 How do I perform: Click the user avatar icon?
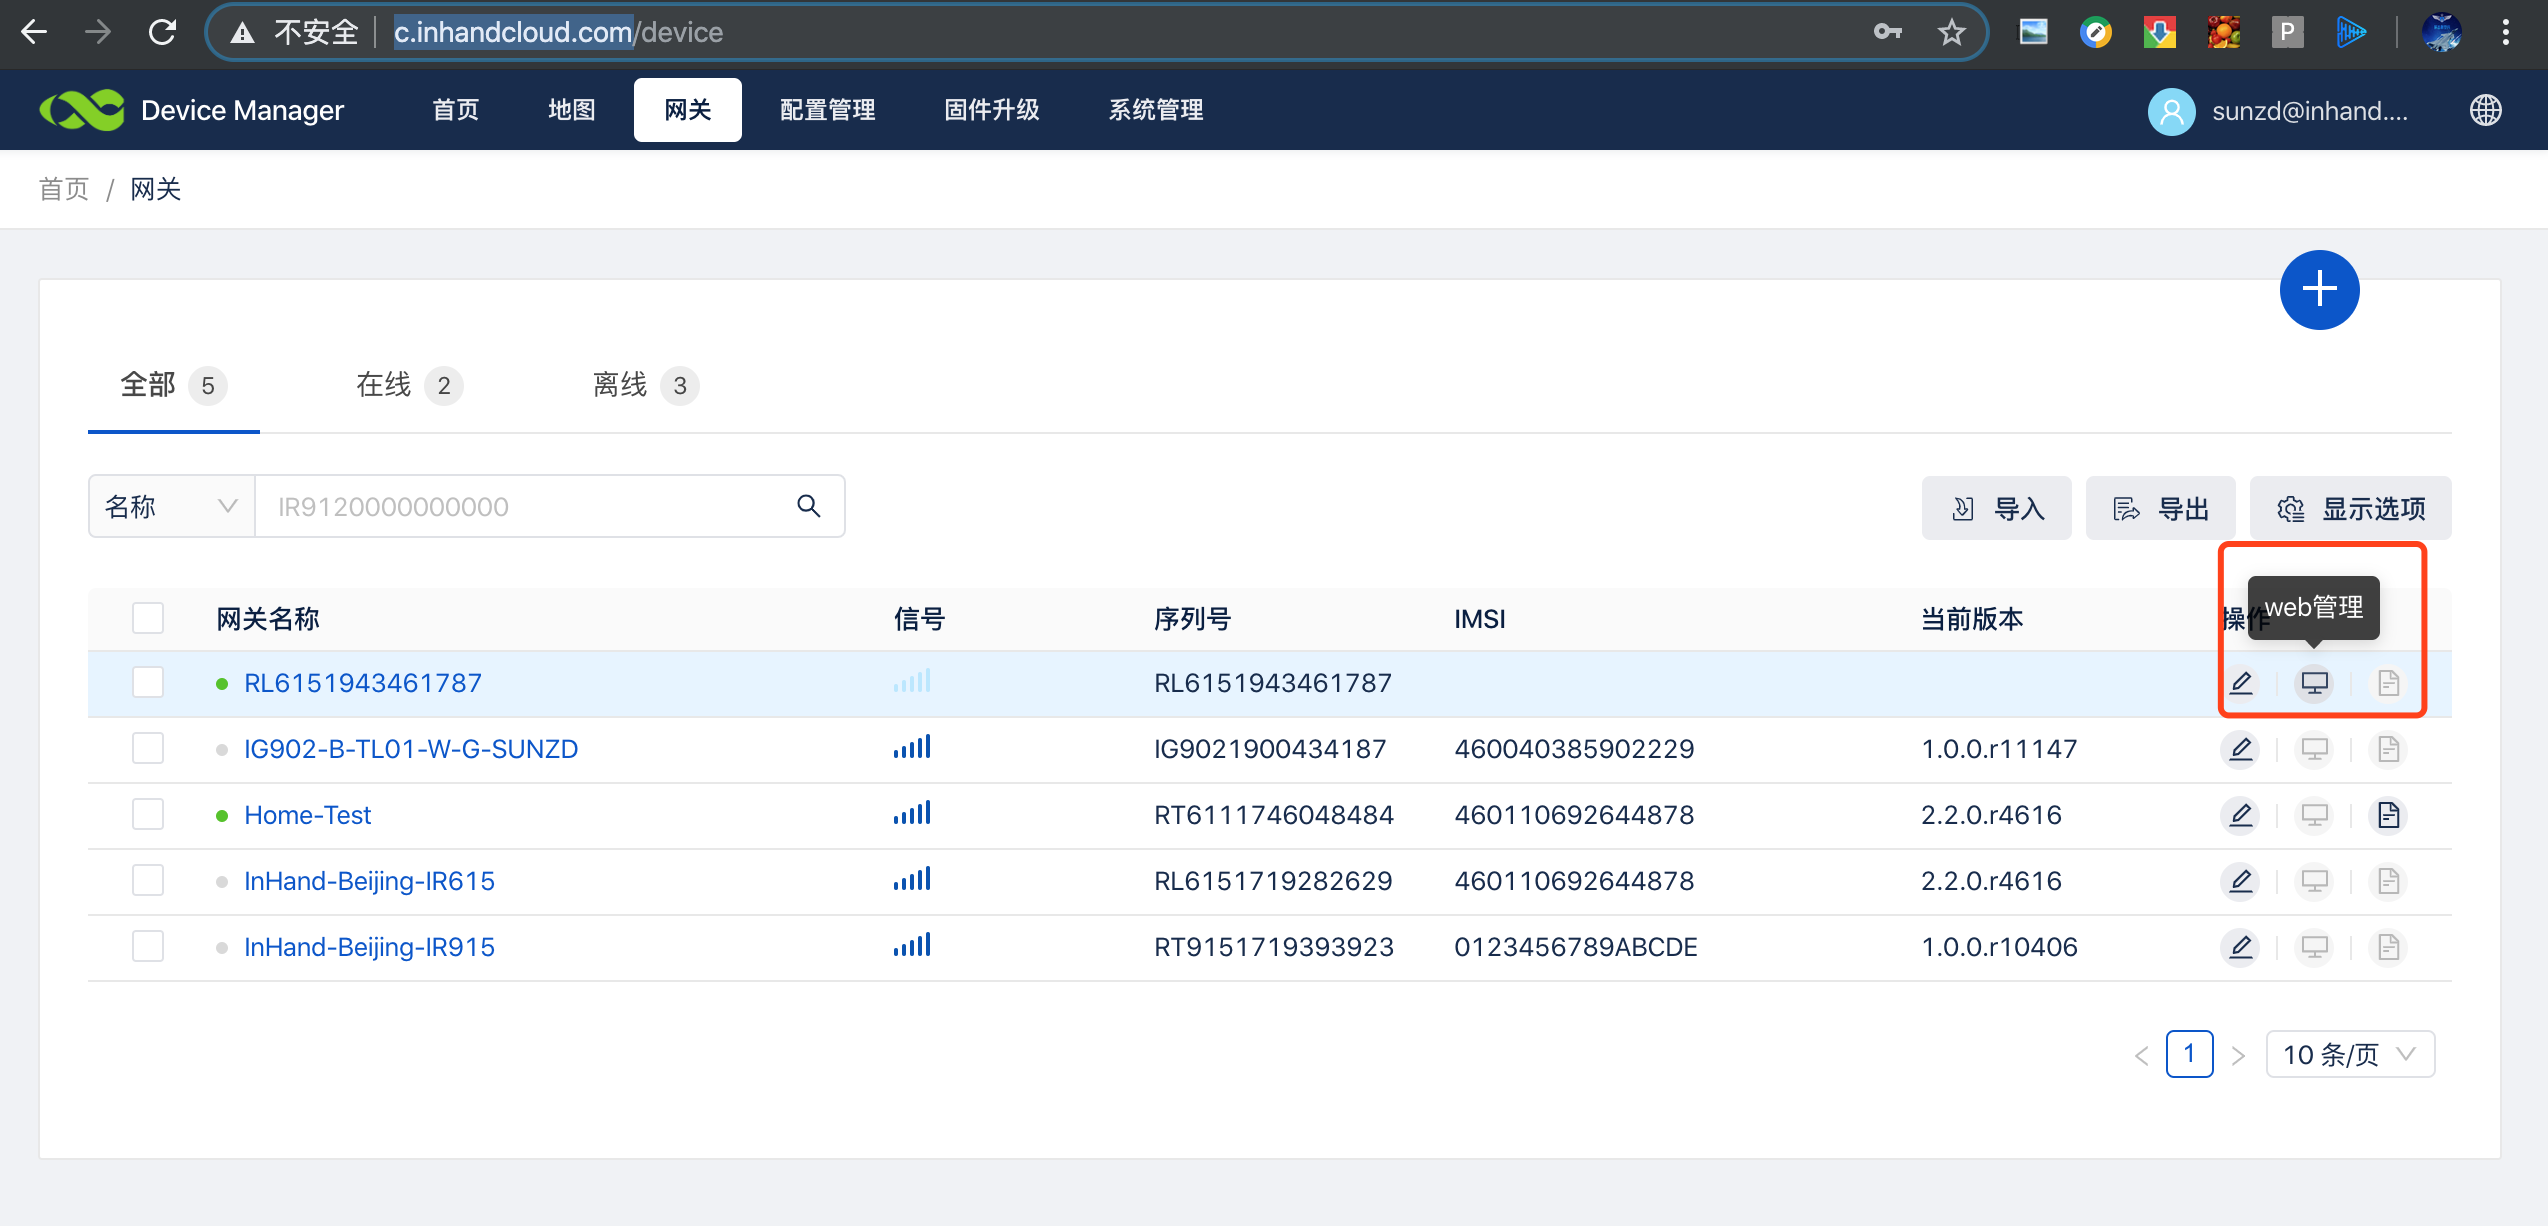[x=2171, y=111]
